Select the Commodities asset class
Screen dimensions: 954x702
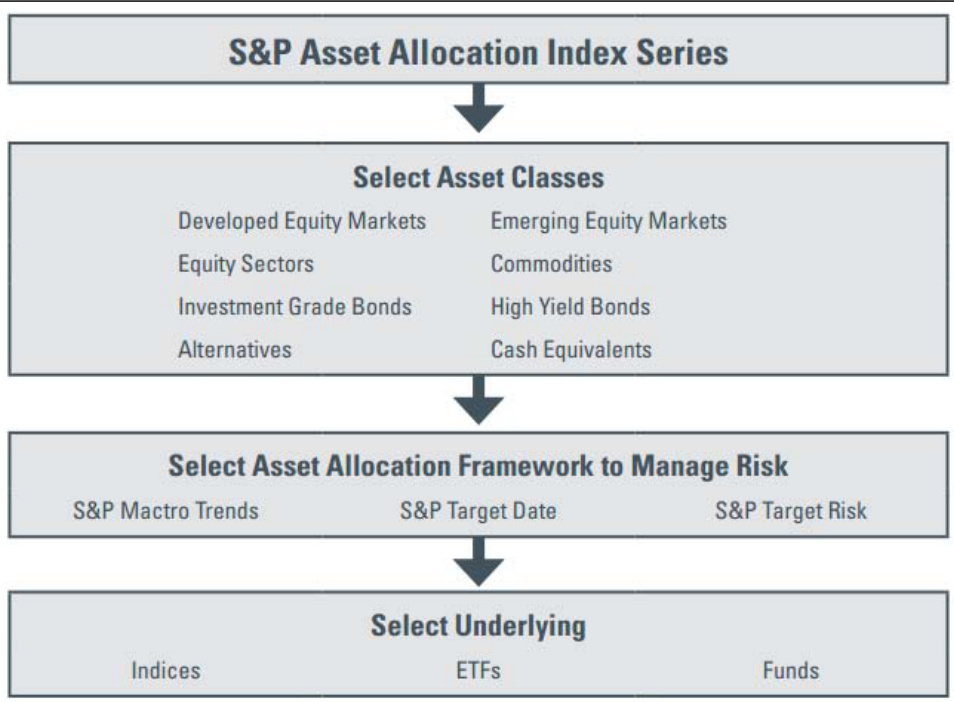(x=551, y=264)
